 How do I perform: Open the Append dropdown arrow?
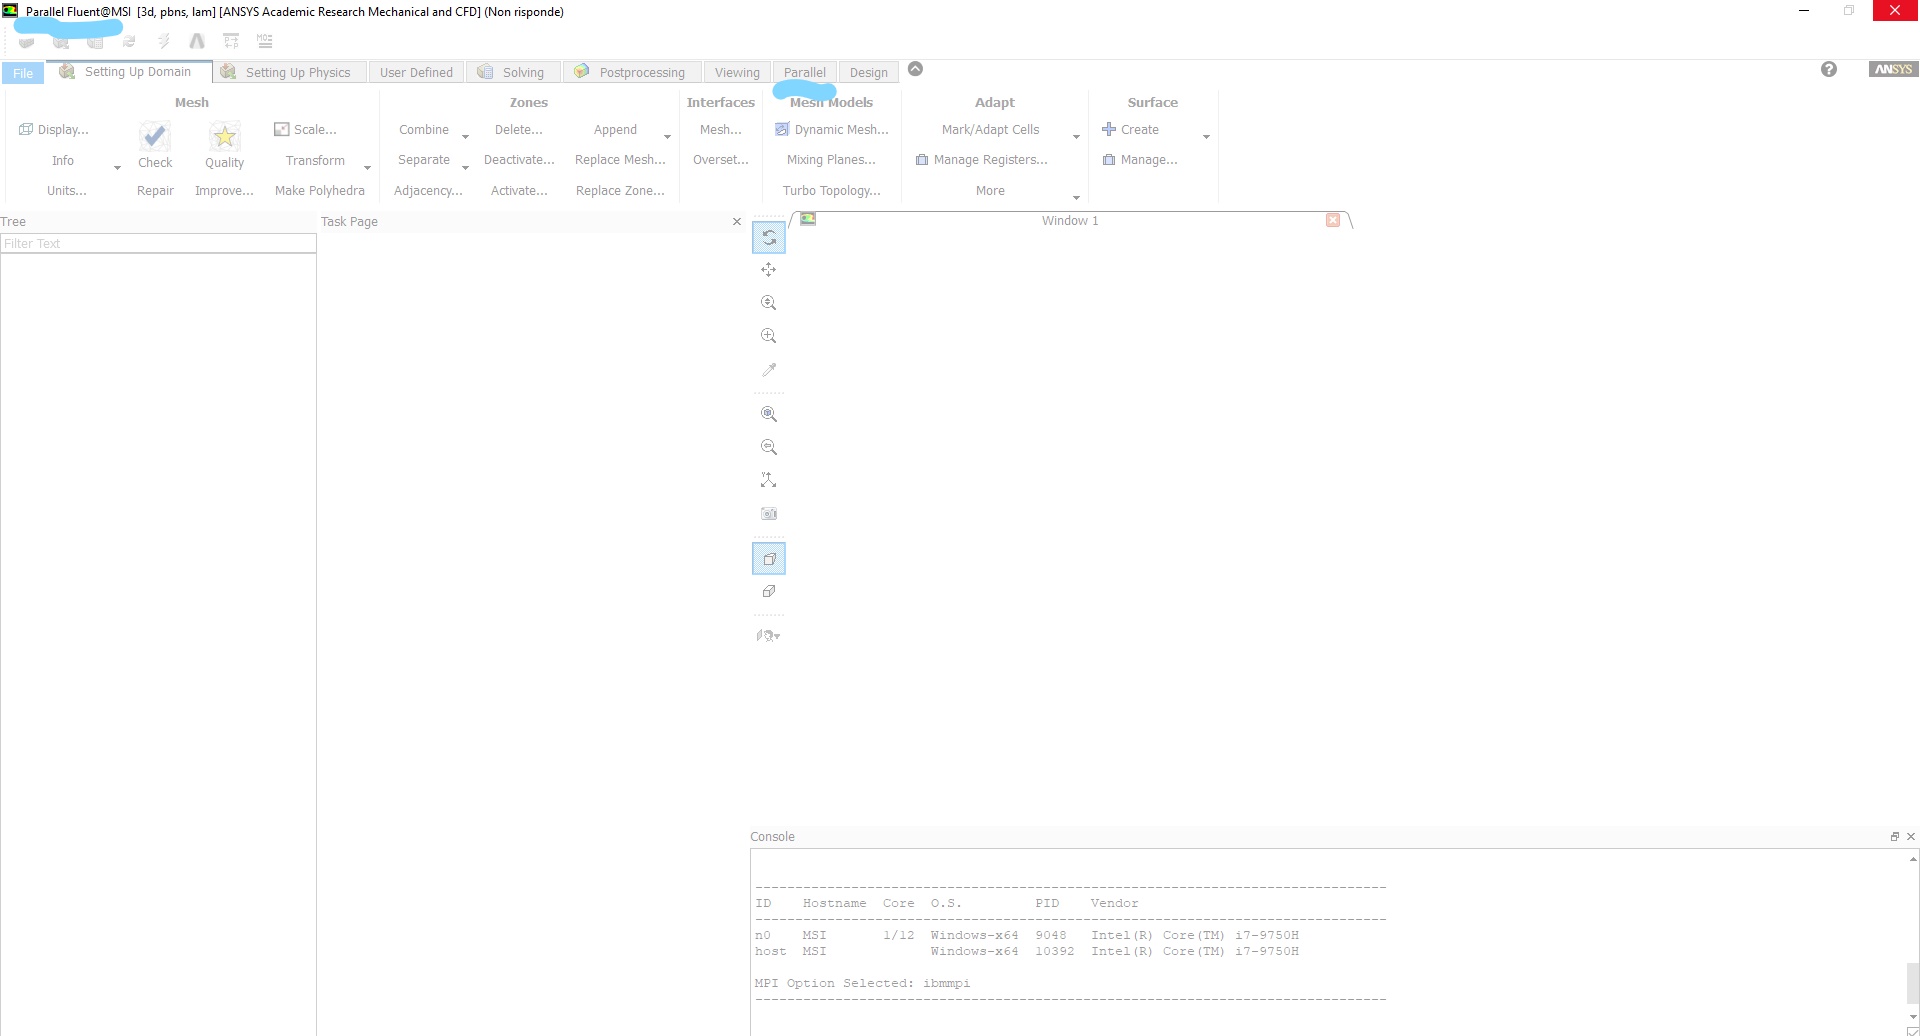(667, 136)
